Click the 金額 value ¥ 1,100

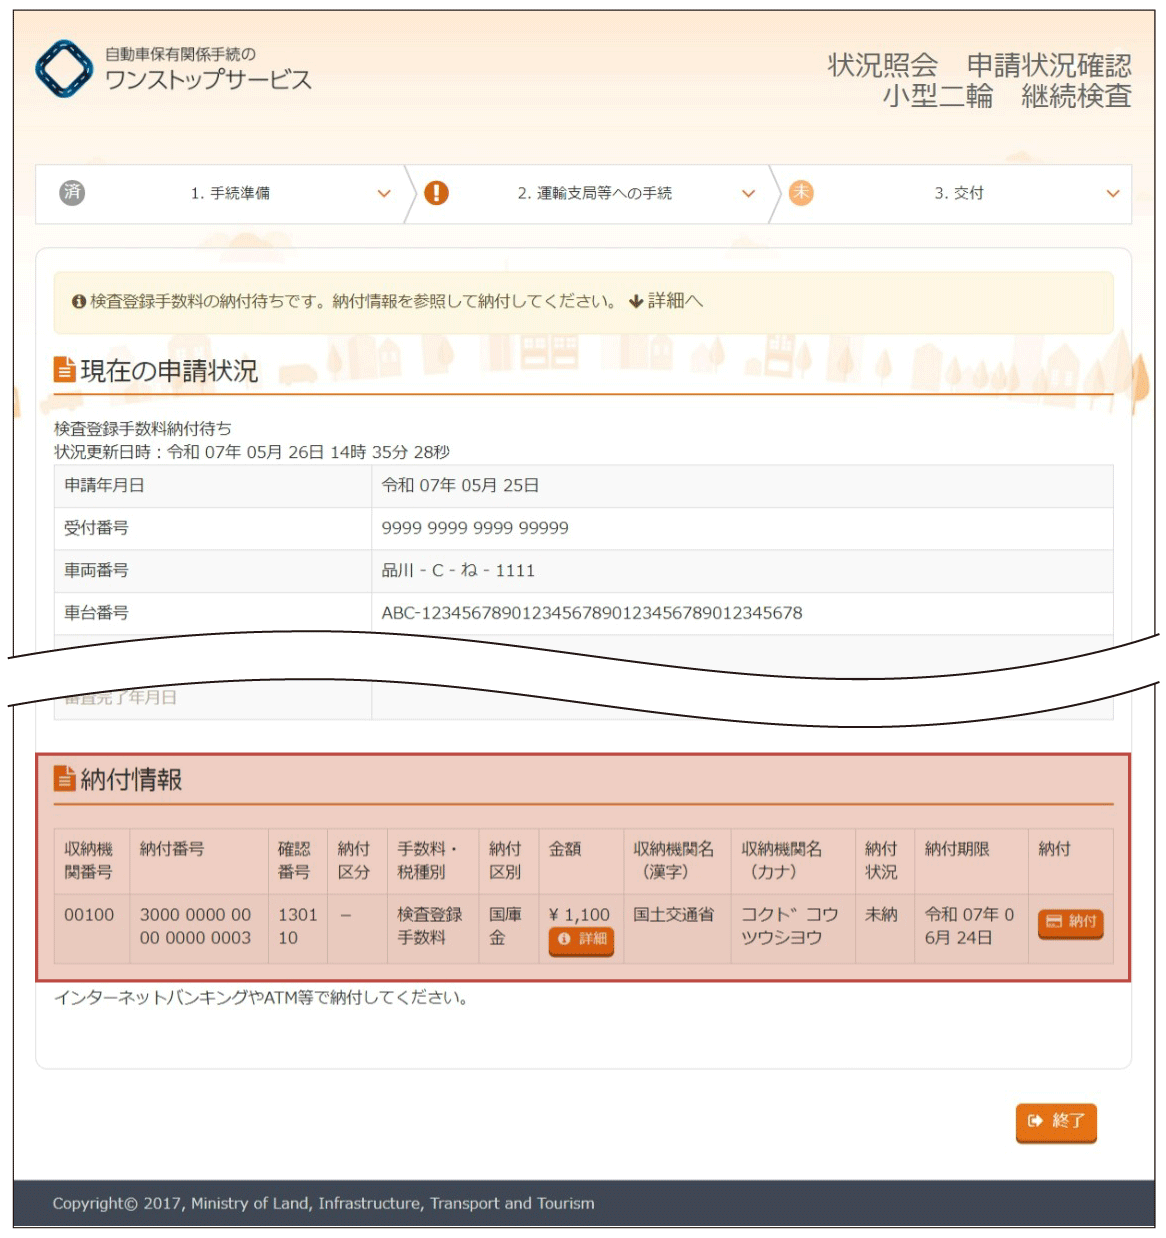pos(579,914)
